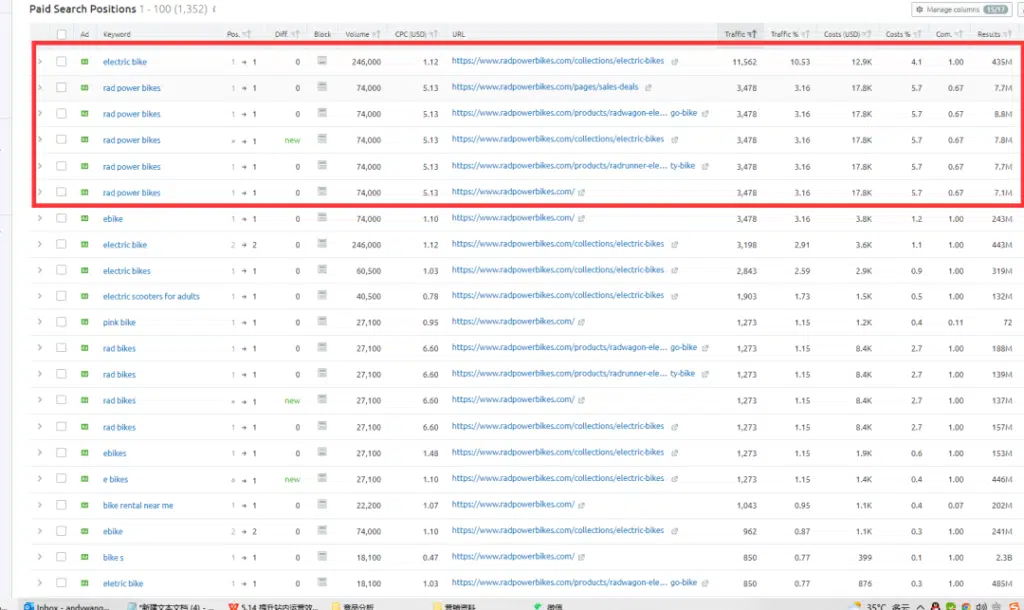Open SERP block icon for bike rental near me
The width and height of the screenshot is (1024, 610).
coord(322,504)
